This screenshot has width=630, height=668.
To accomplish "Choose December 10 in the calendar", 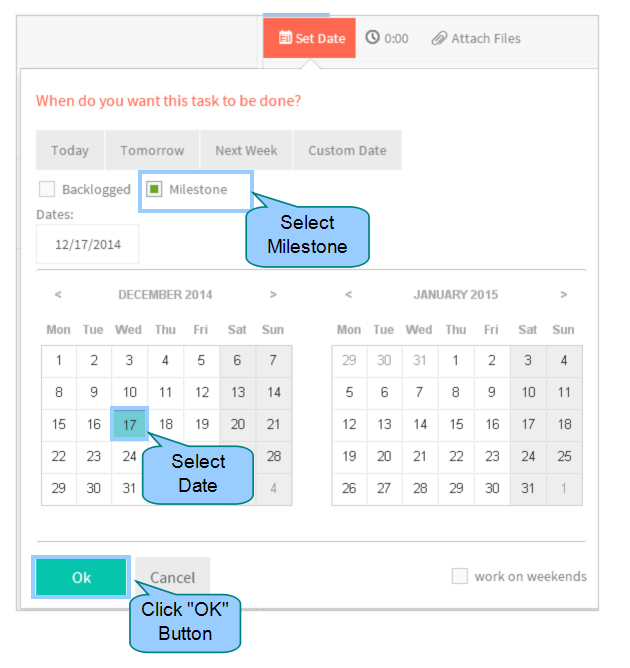I will (x=129, y=392).
